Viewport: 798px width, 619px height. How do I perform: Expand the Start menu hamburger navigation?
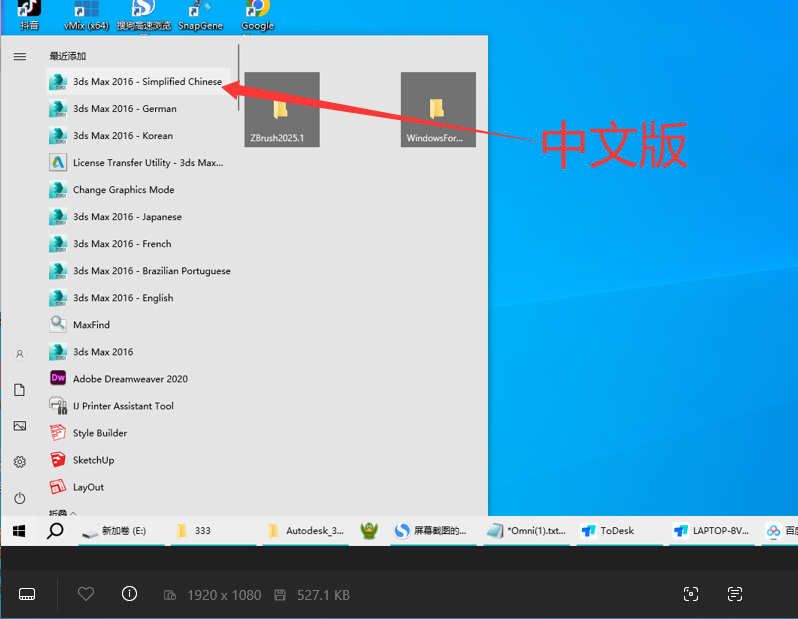pos(19,57)
